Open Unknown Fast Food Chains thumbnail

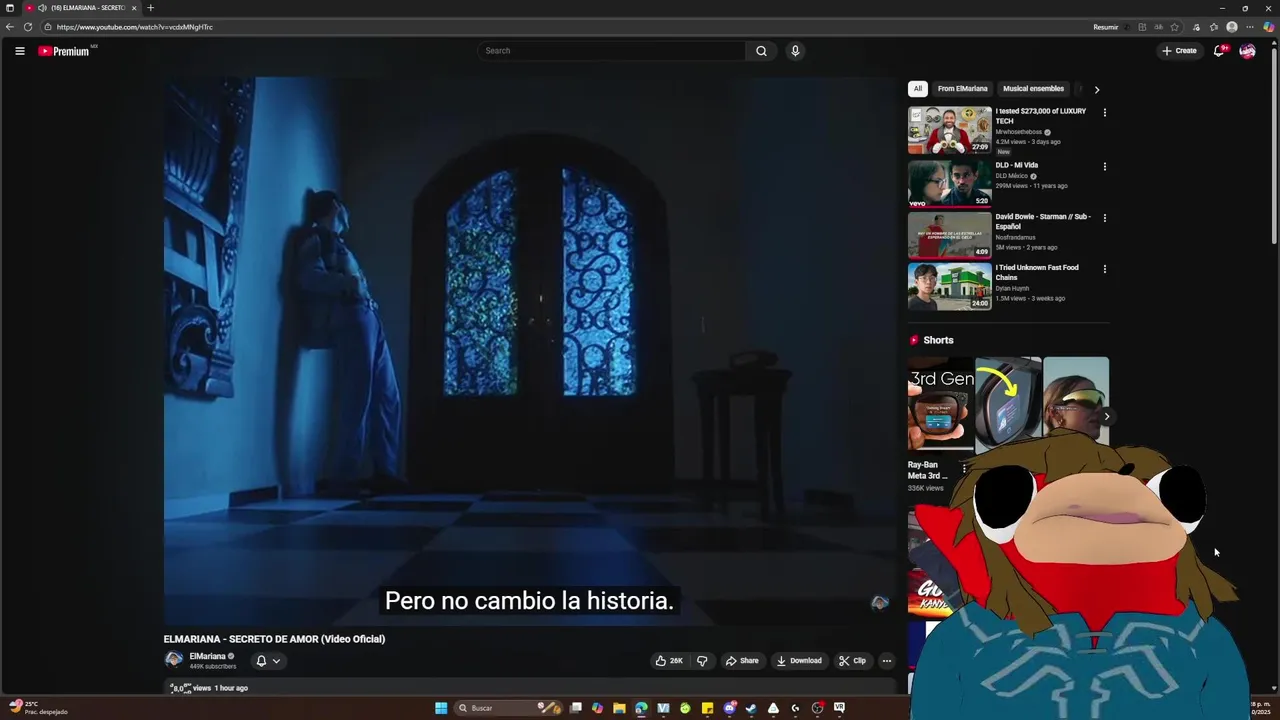click(x=949, y=286)
